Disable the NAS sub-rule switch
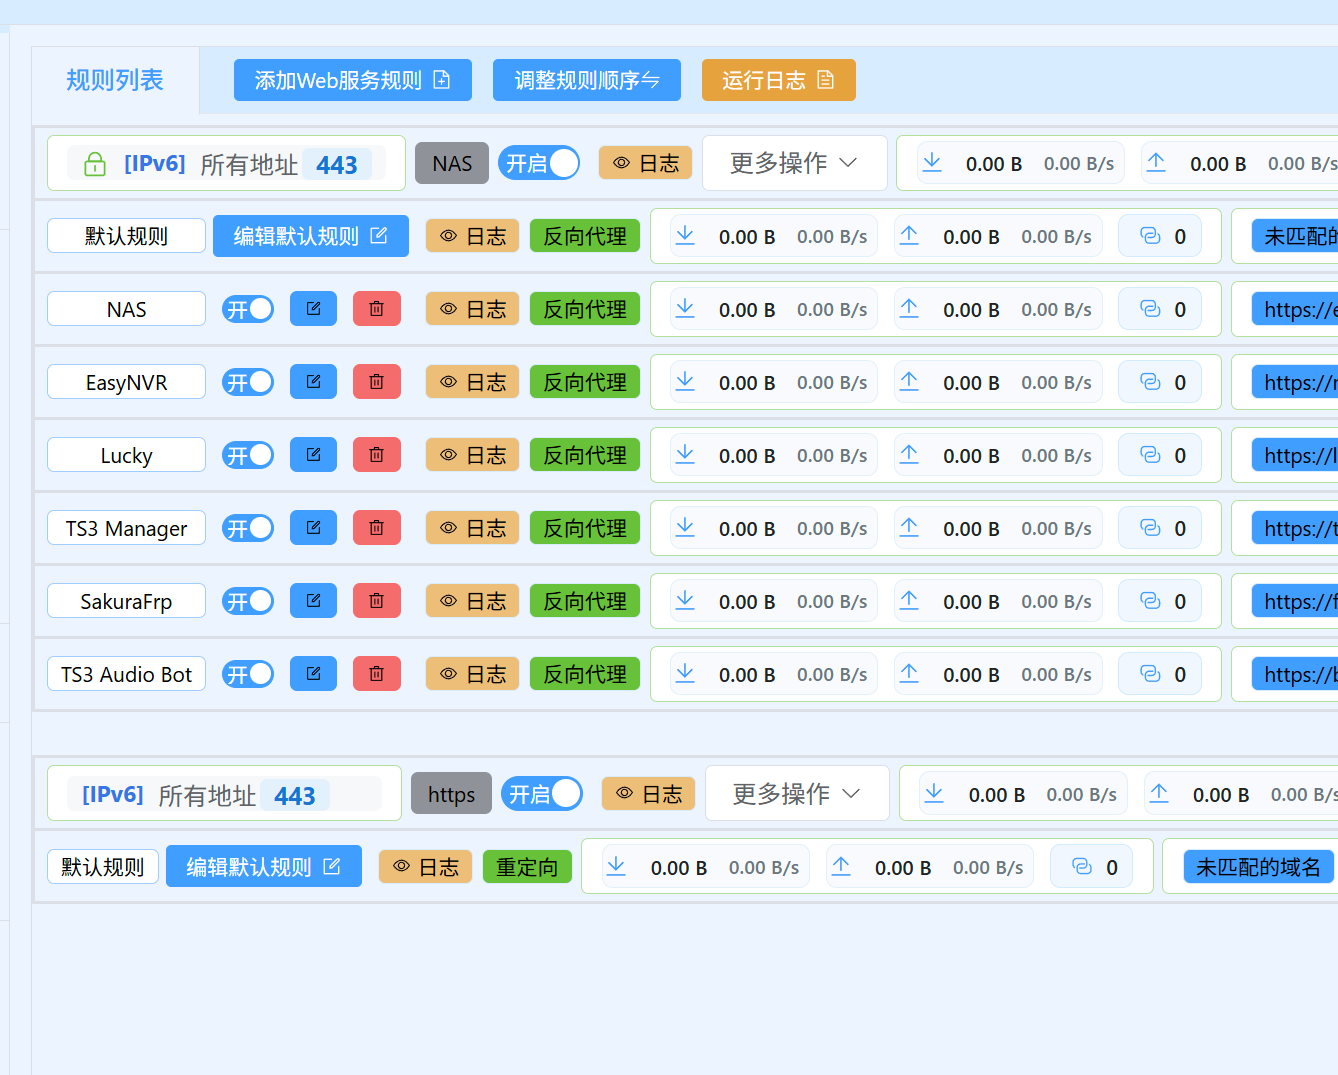This screenshot has height=1075, width=1338. [248, 309]
